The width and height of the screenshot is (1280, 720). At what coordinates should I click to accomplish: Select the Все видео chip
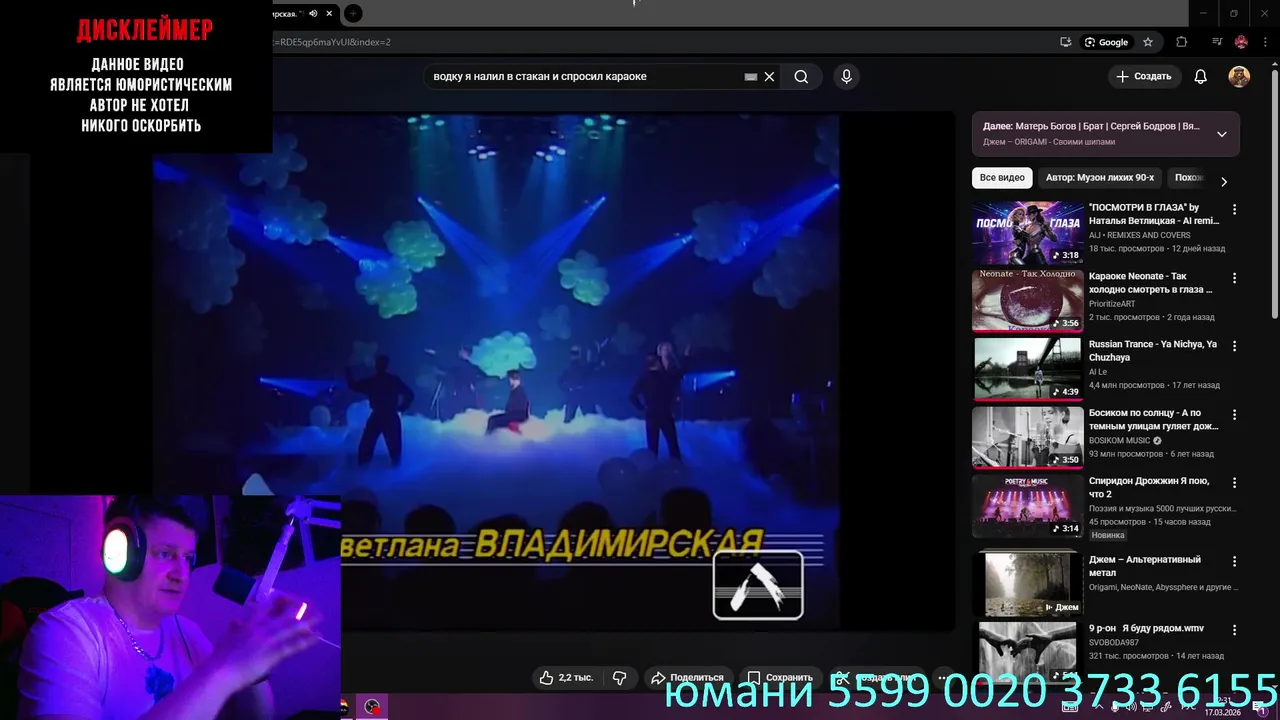[1002, 178]
